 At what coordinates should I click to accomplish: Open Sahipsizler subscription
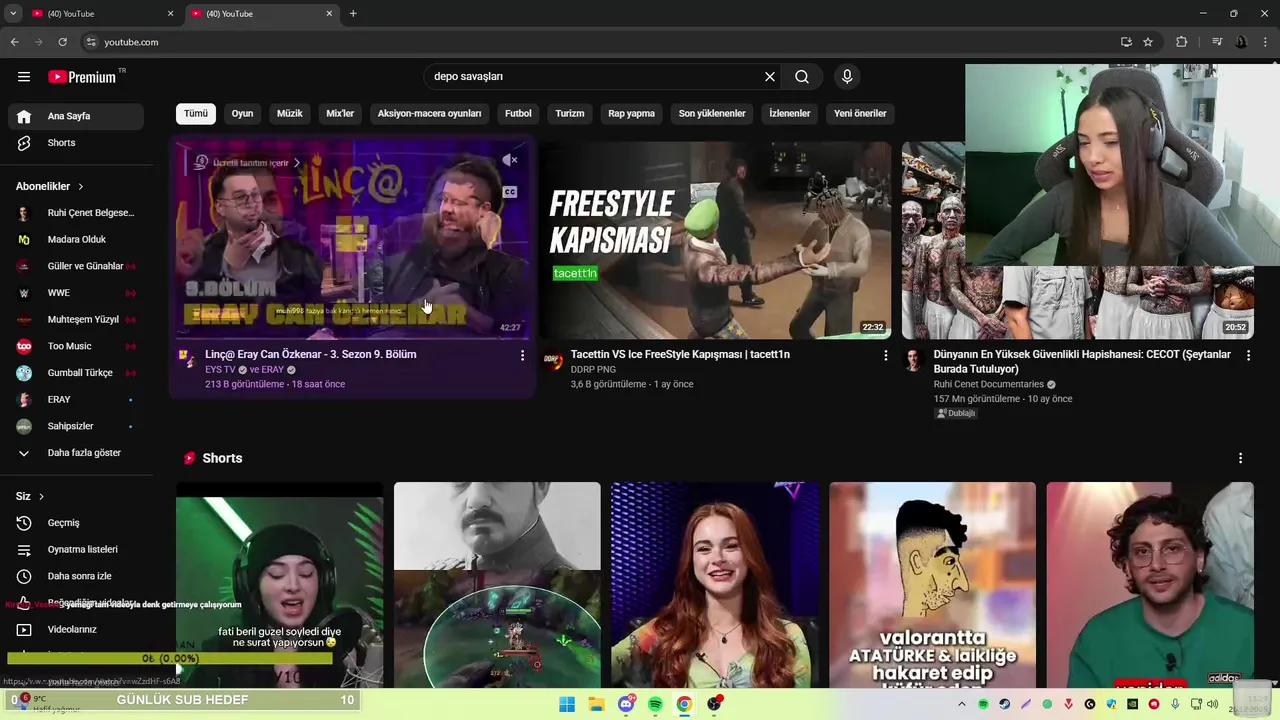point(76,426)
